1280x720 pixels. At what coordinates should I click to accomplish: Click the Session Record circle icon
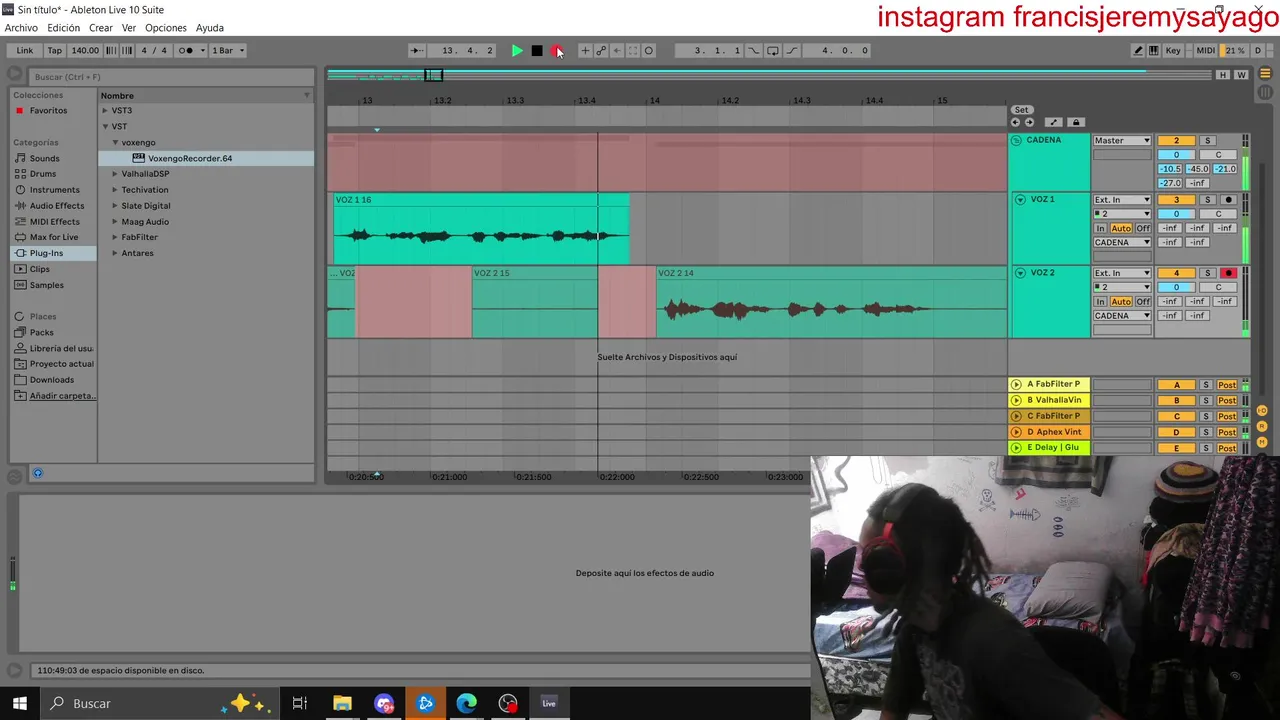click(x=648, y=50)
